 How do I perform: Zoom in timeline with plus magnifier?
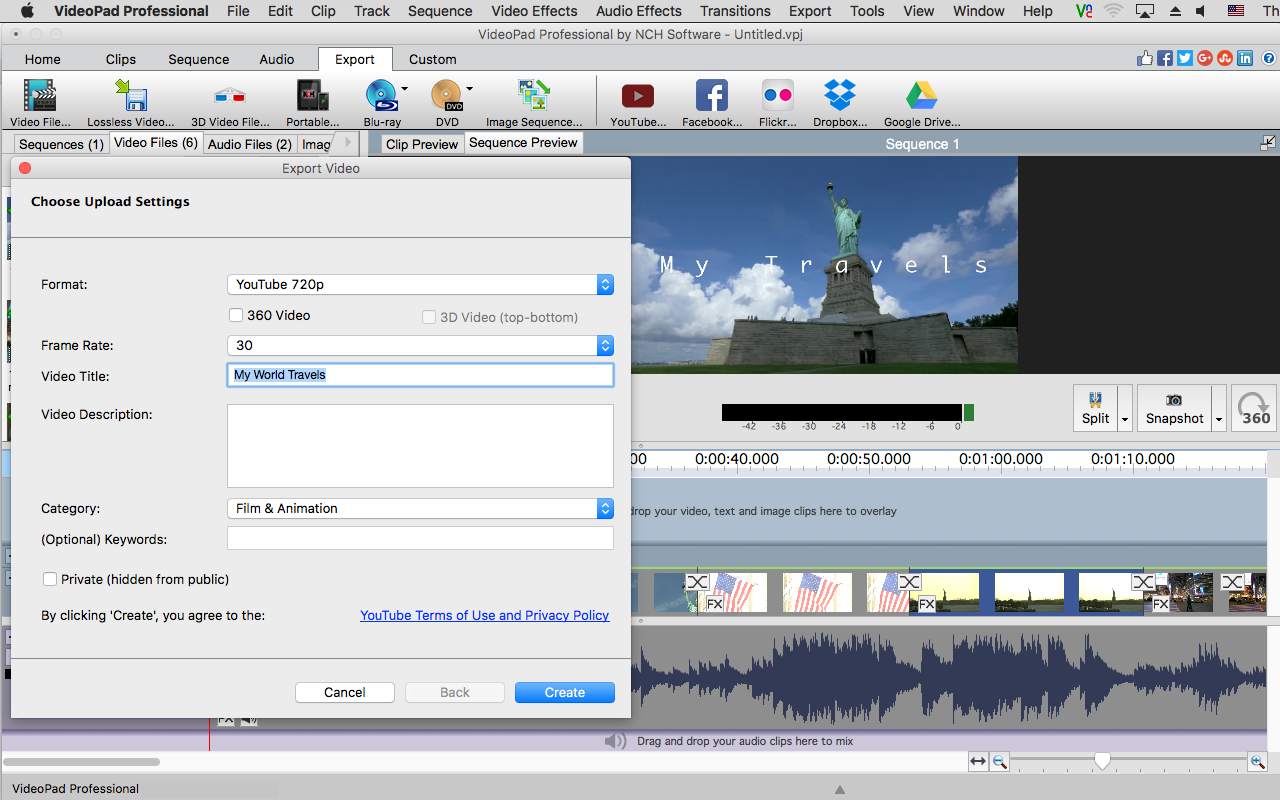1258,762
